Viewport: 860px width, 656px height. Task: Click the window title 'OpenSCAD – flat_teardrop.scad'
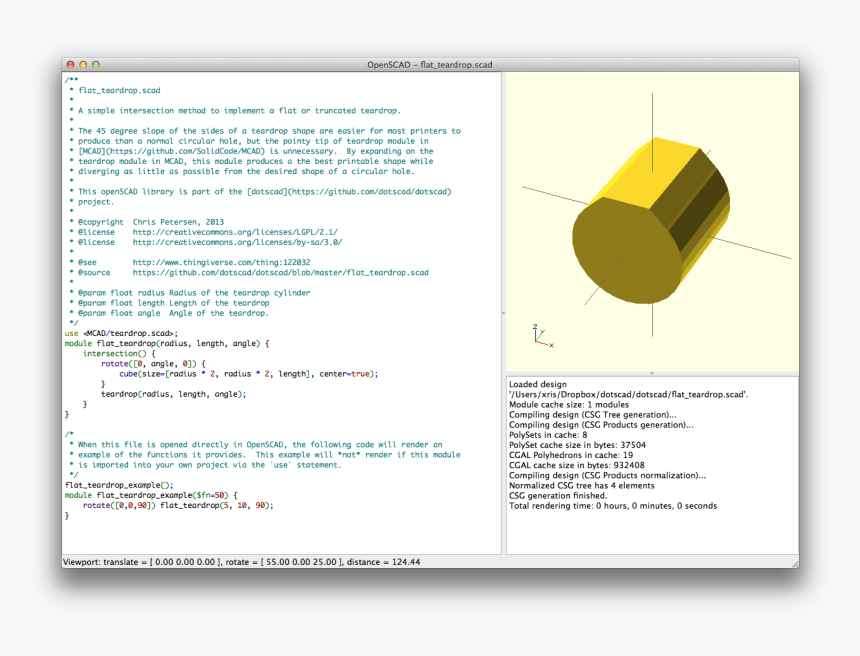pyautogui.click(x=429, y=65)
